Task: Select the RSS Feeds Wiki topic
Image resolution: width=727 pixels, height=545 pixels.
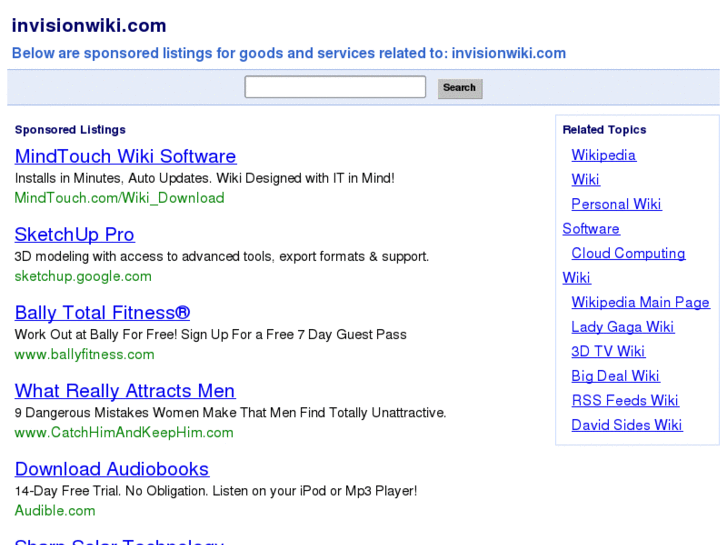Action: (x=625, y=401)
